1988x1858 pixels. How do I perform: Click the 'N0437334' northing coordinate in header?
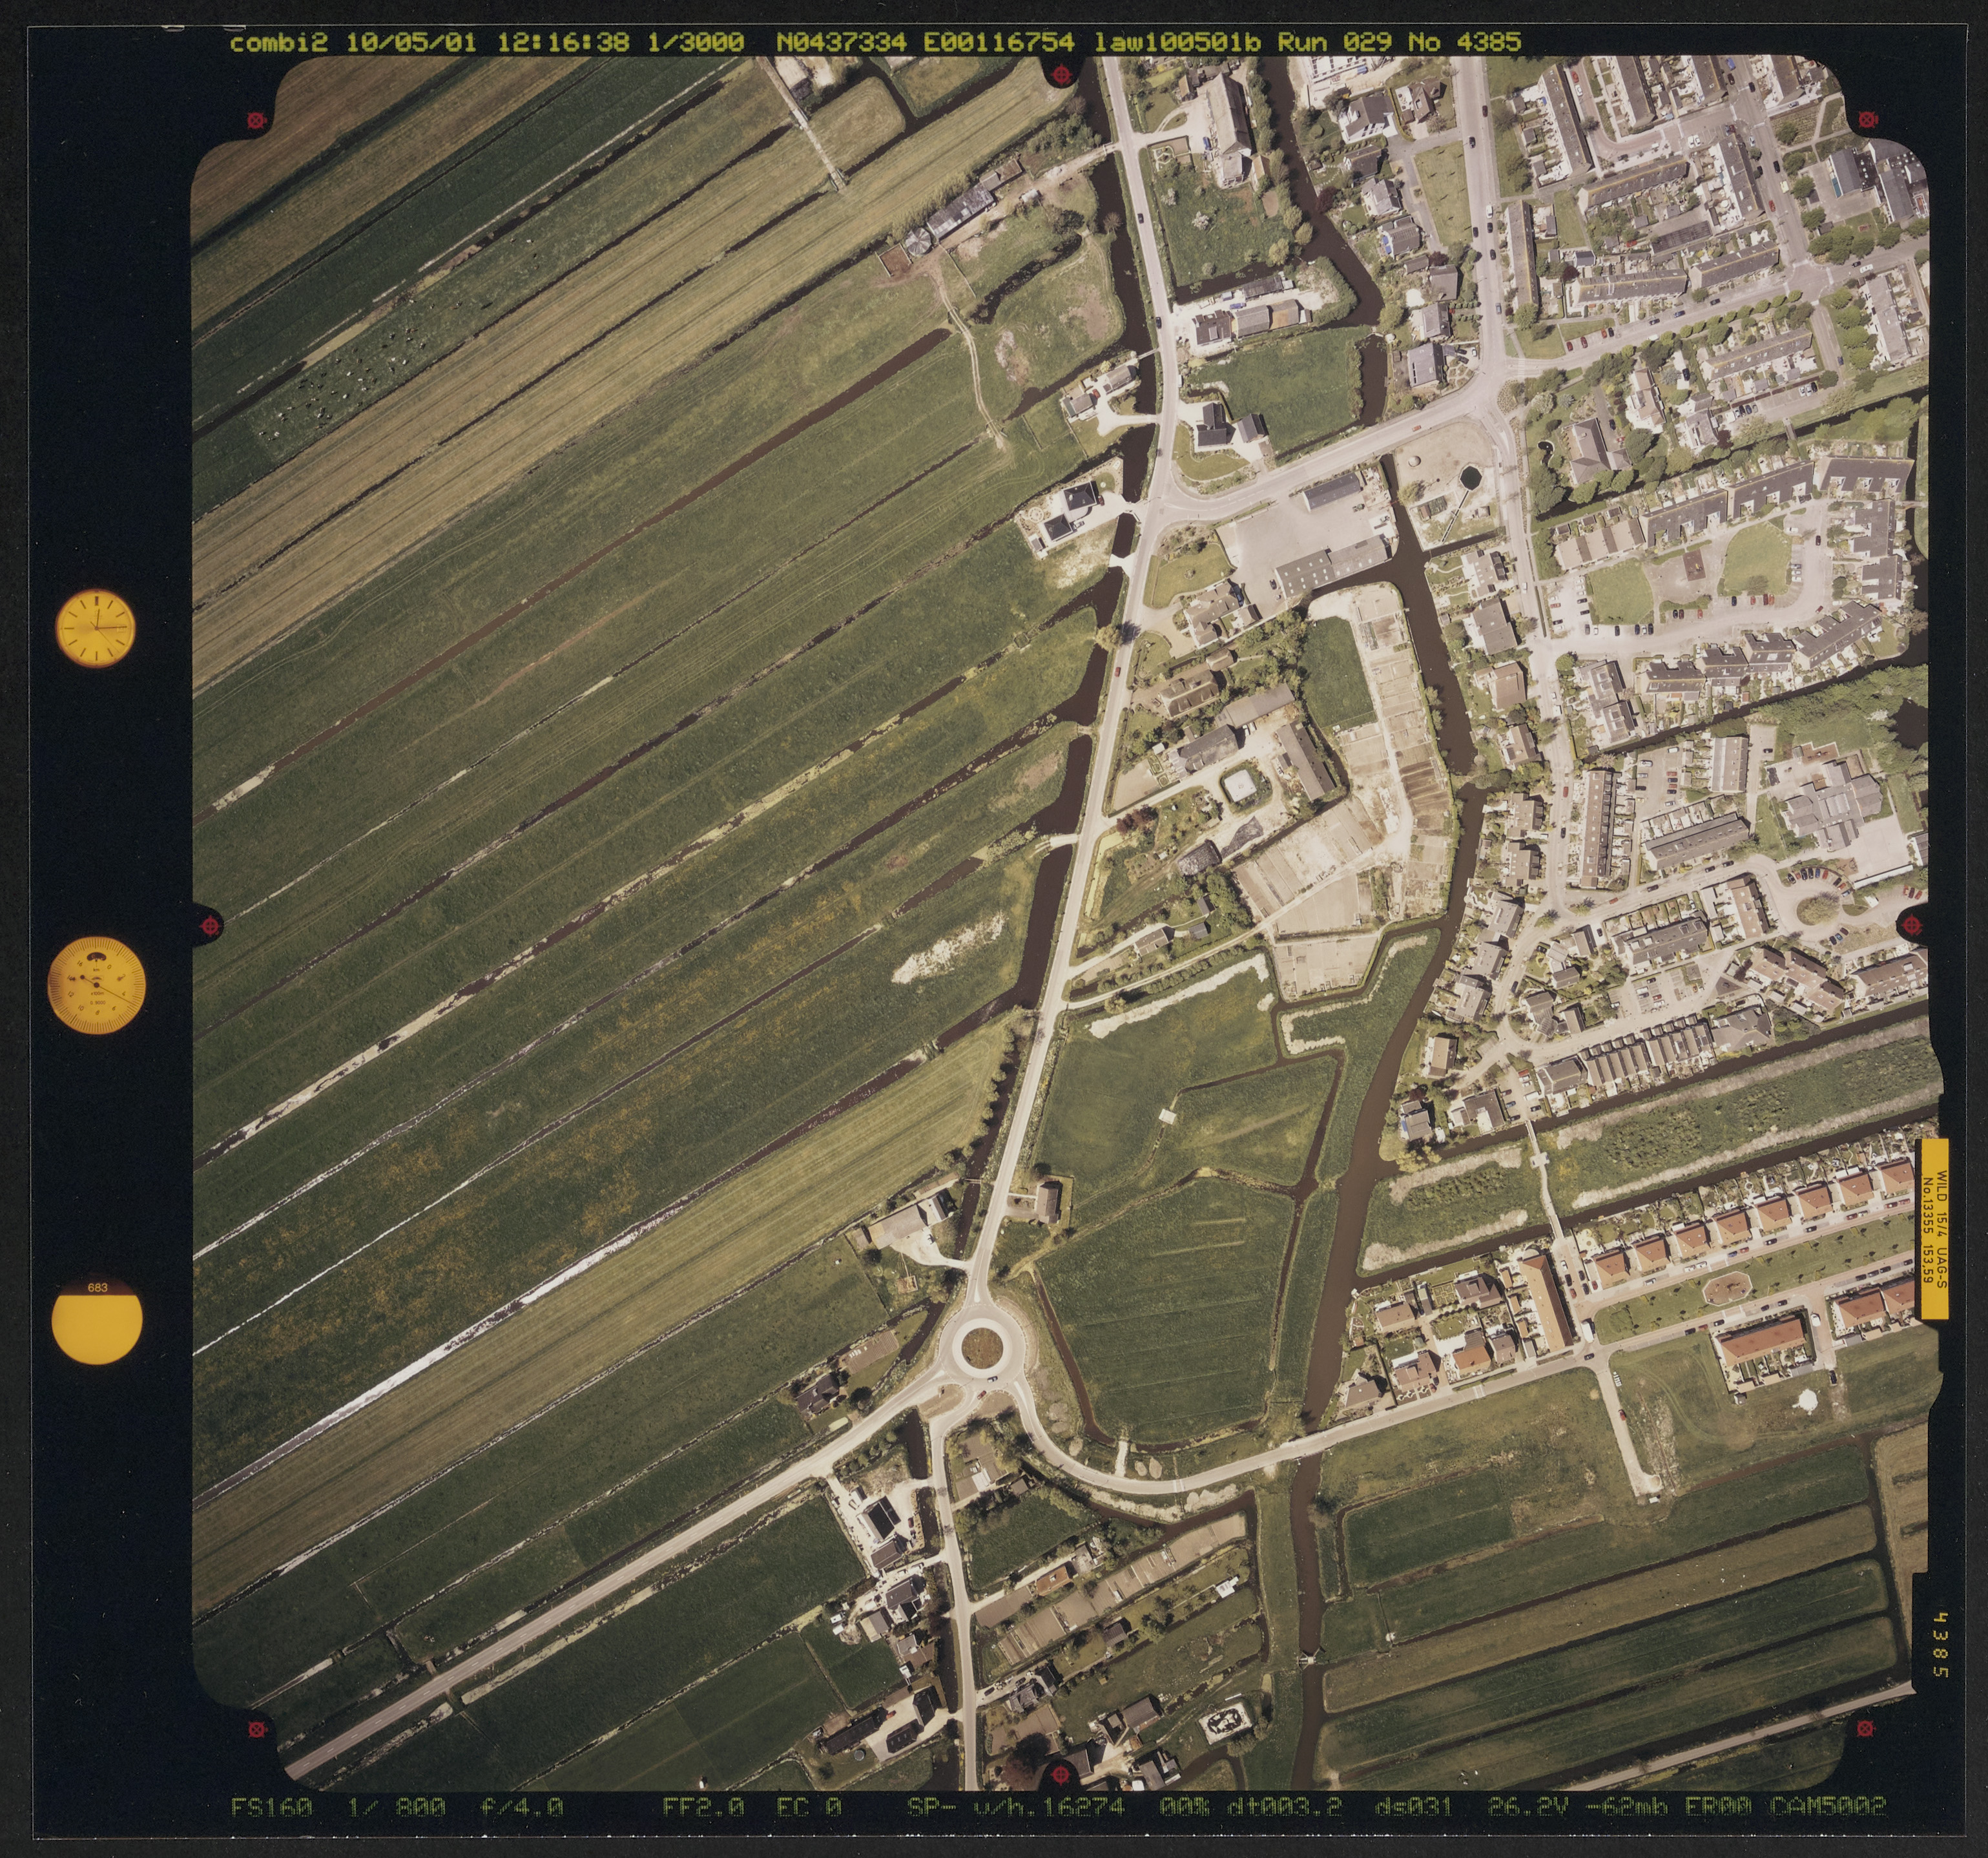(x=841, y=42)
